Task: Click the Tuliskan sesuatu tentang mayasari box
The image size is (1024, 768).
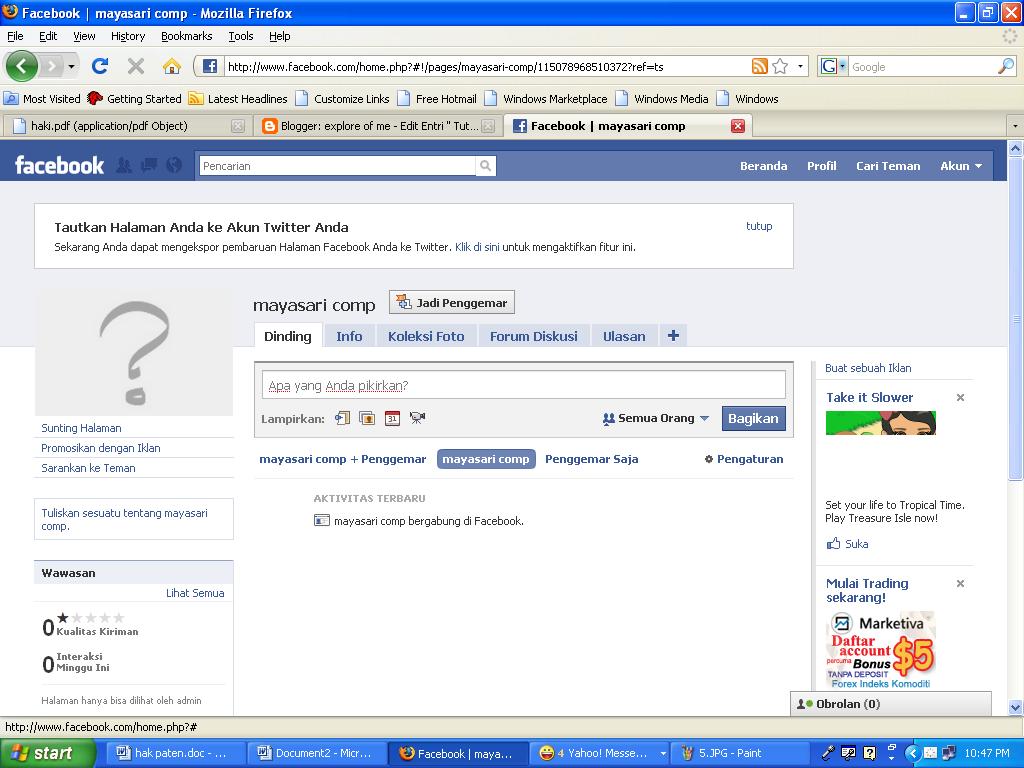Action: [134, 519]
